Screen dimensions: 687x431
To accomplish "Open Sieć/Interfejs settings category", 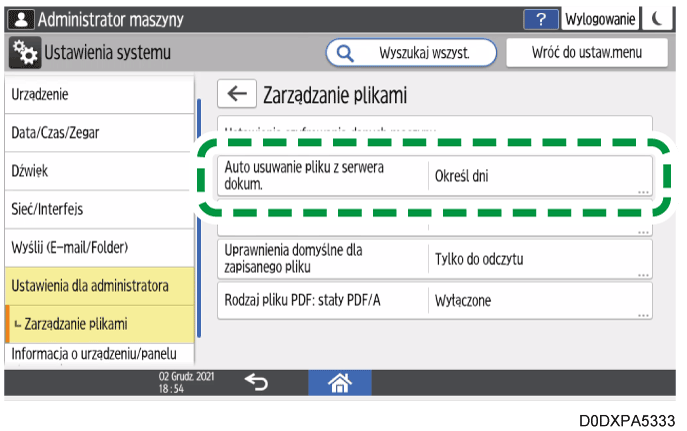I will pos(97,209).
